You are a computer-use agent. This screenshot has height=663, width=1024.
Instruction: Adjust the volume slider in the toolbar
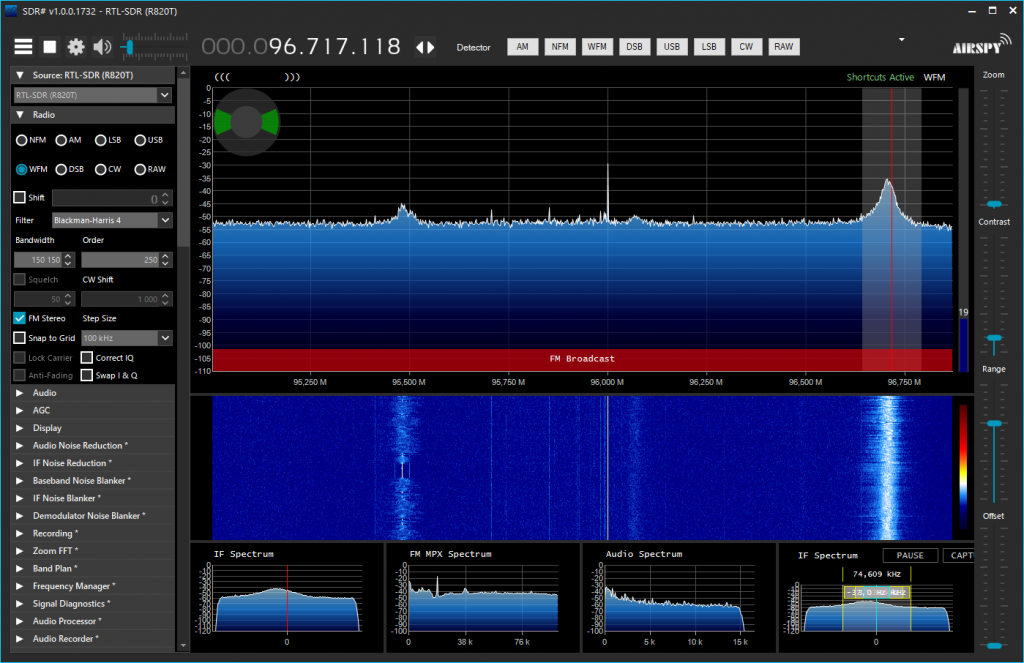pyautogui.click(x=129, y=47)
